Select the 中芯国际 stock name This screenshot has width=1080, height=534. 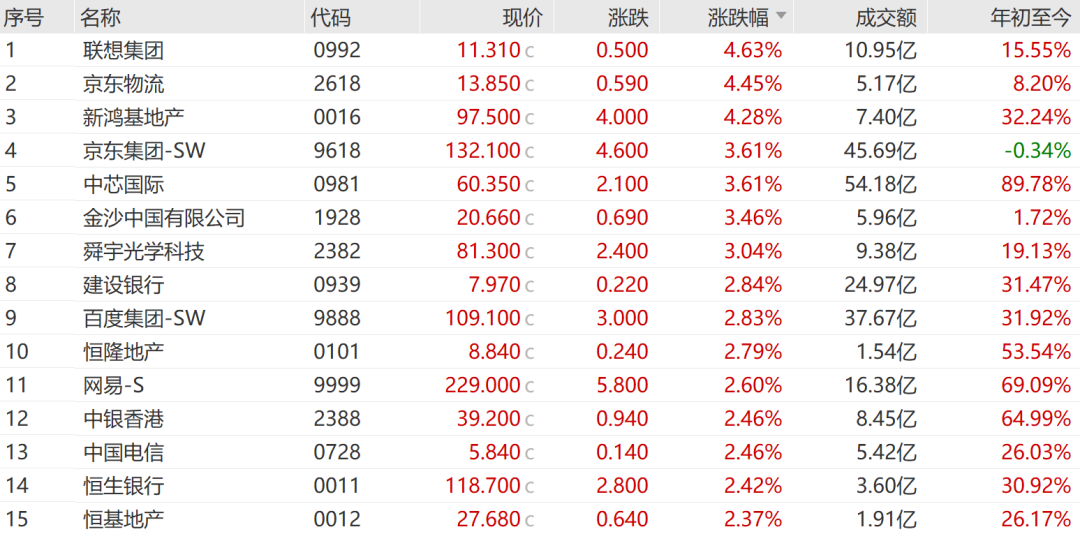(x=123, y=184)
